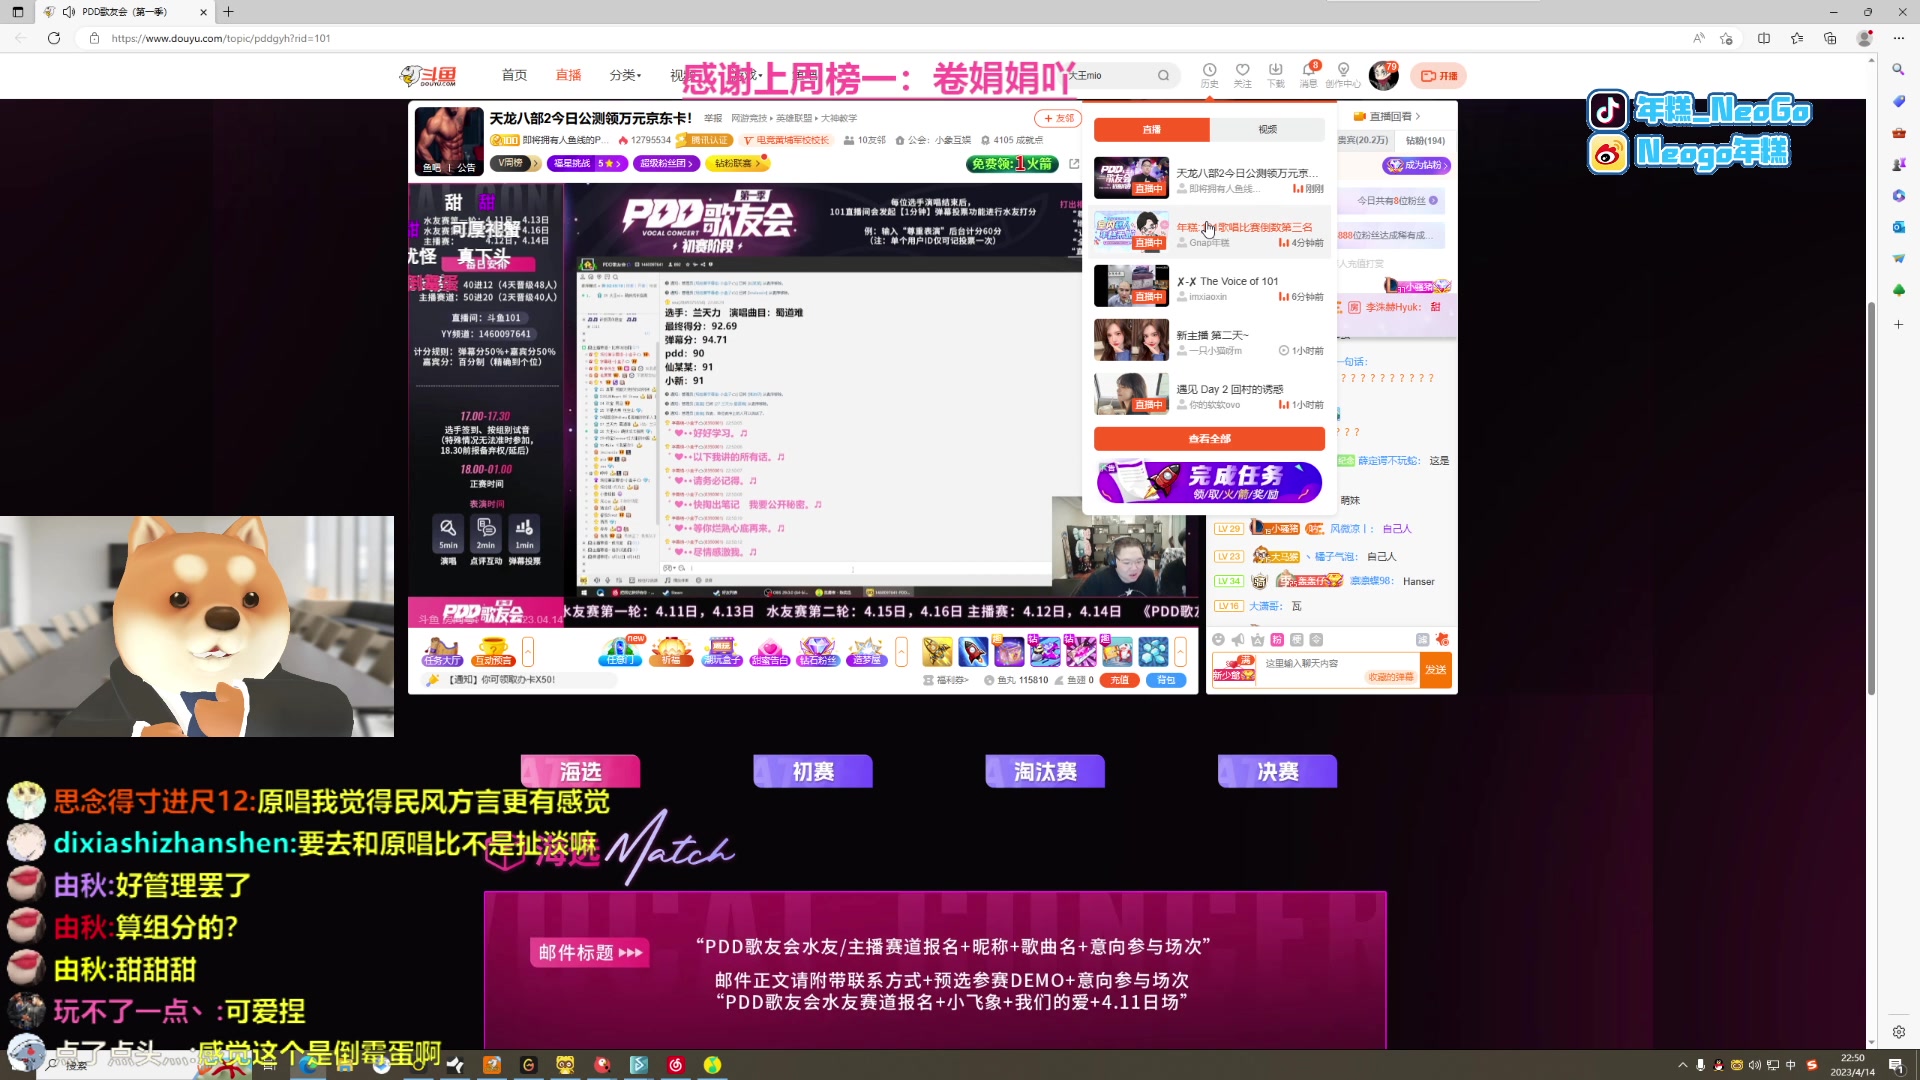Open history item X-X The Voice of 101
The height and width of the screenshot is (1080, 1920).
coord(1209,286)
